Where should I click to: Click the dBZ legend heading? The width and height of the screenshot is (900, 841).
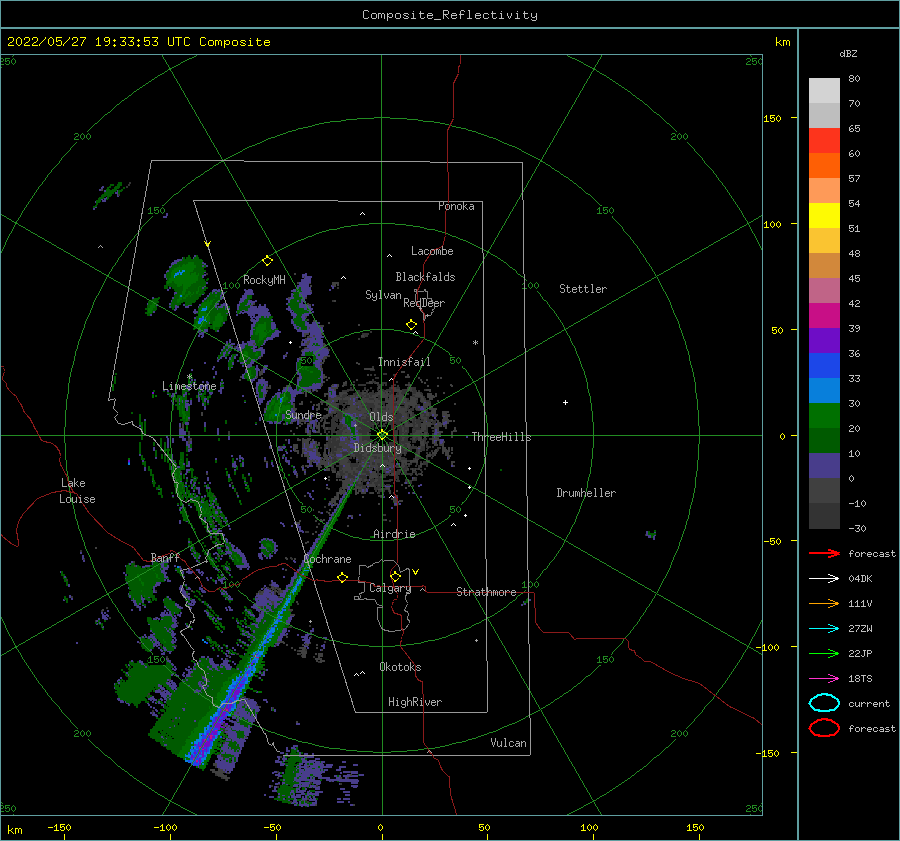pyautogui.click(x=848, y=53)
